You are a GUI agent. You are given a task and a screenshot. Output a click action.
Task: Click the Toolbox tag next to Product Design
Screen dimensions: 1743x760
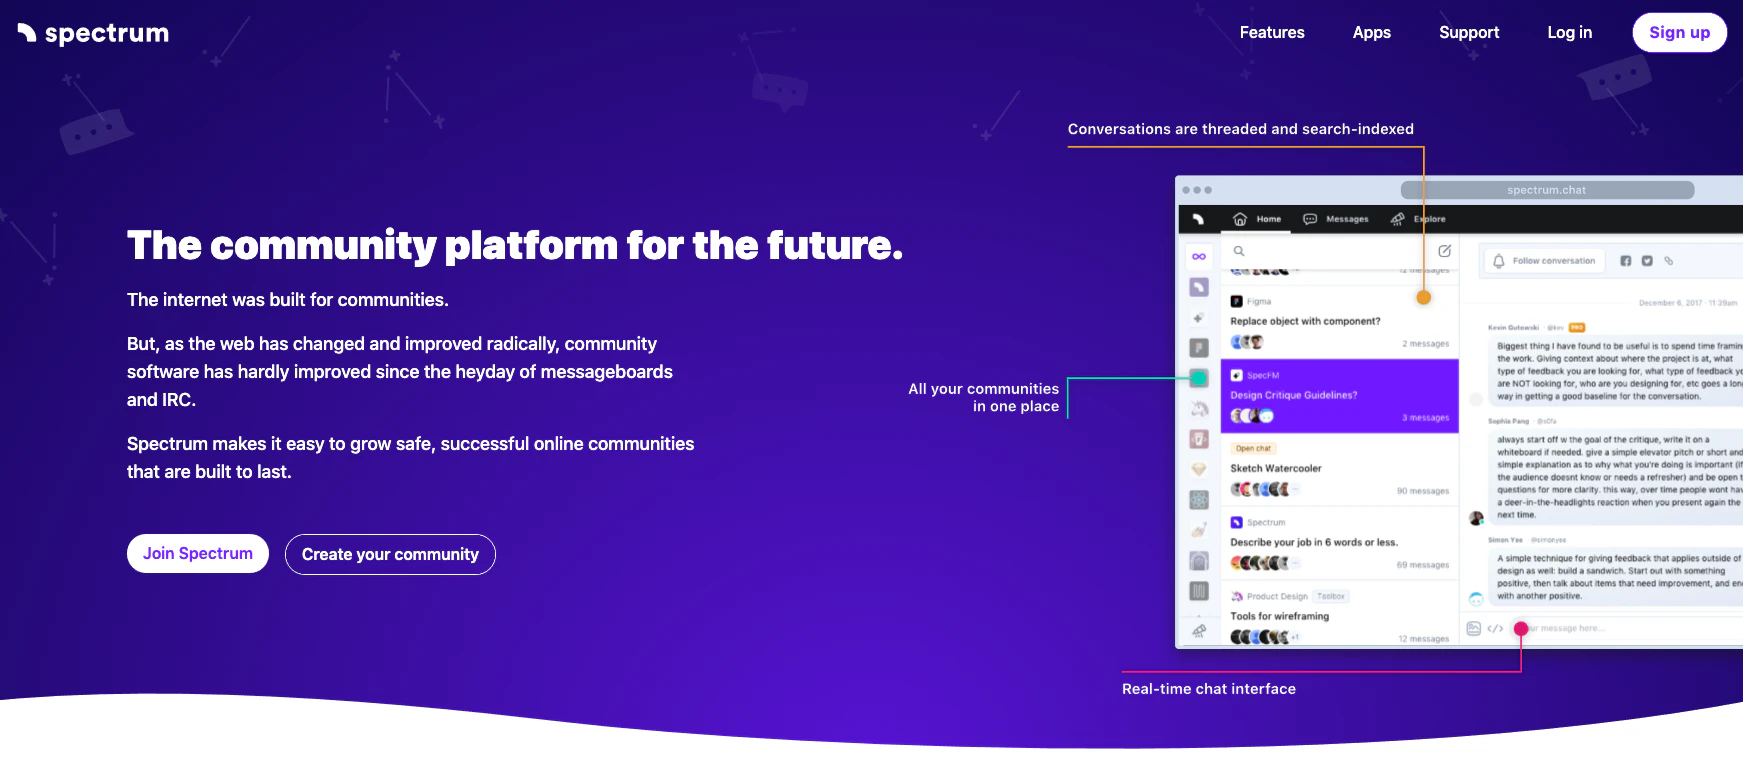point(1331,596)
